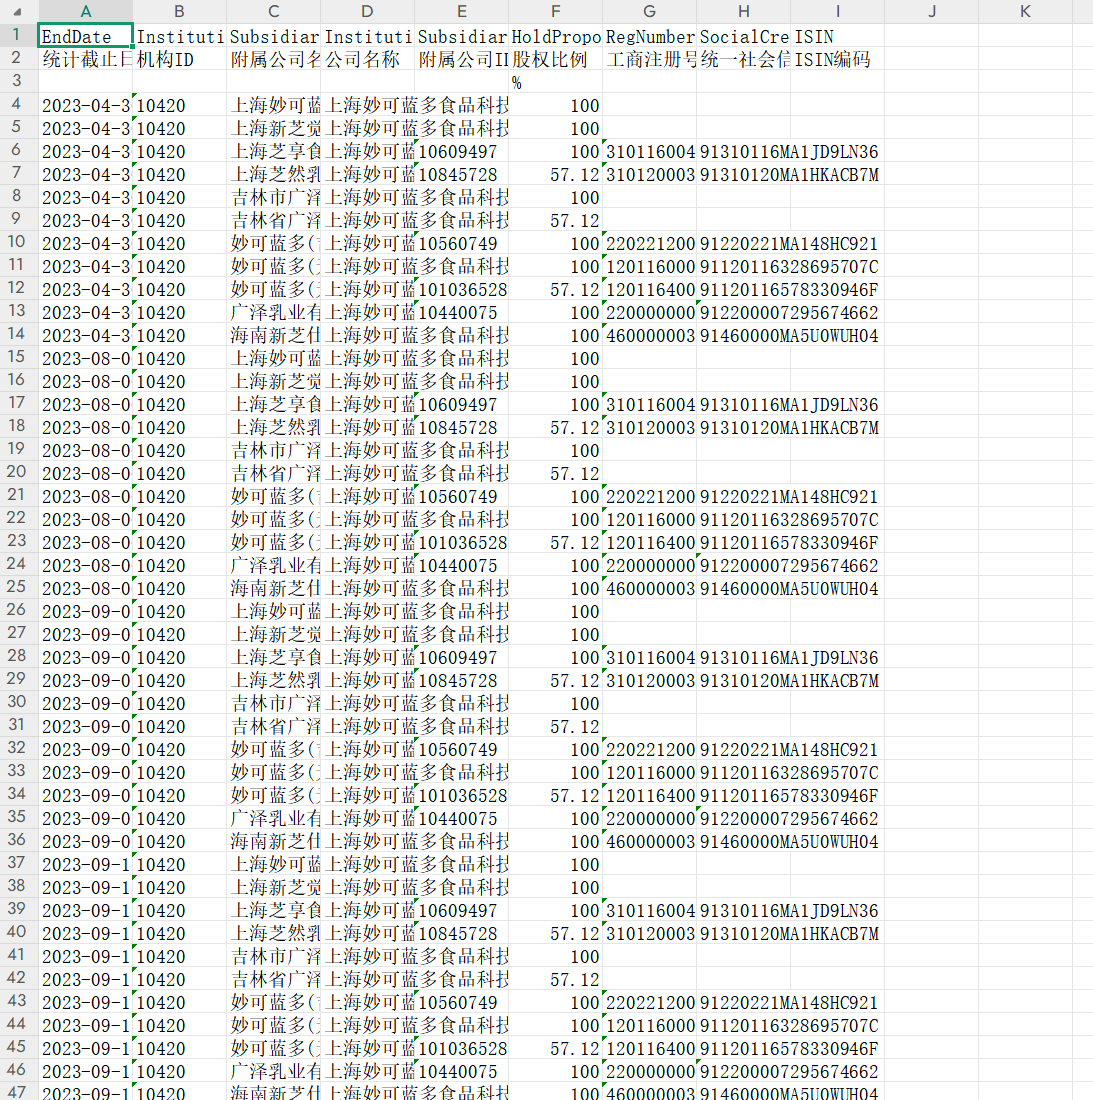
Task: Click cell A1 containing EndDate
Action: [x=86, y=36]
